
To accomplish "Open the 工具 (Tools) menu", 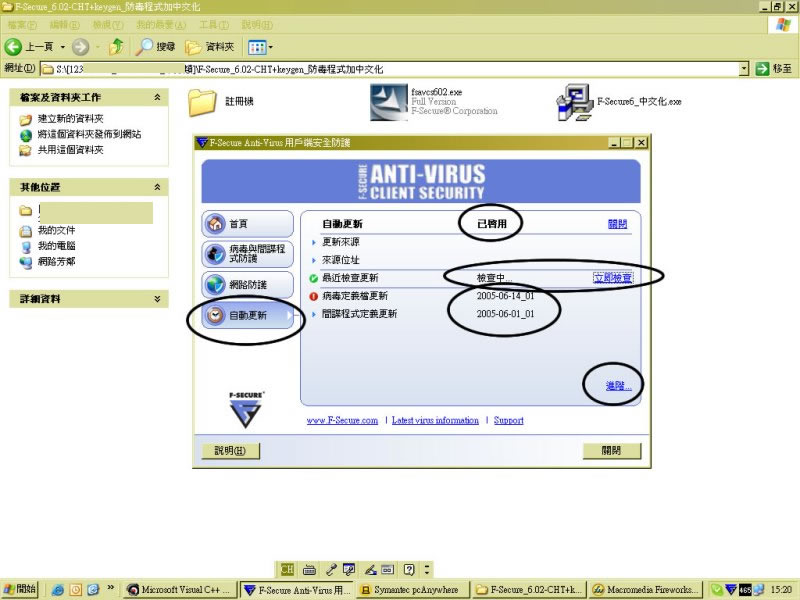I will (214, 25).
